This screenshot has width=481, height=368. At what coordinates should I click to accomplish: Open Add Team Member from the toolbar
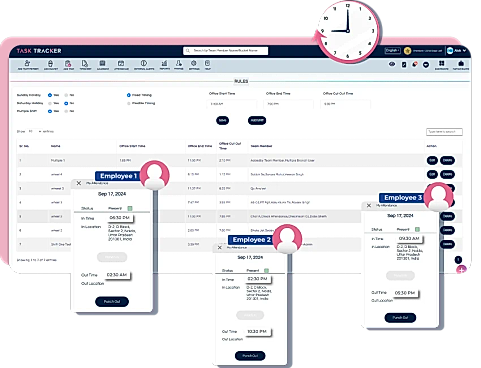click(28, 65)
